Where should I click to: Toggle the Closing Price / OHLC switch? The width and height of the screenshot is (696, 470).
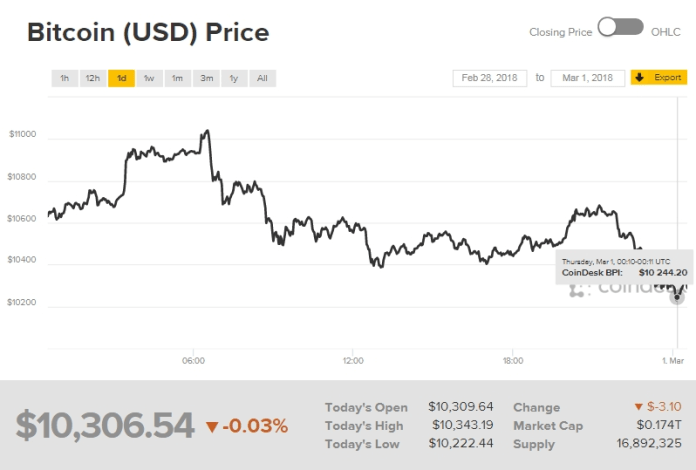point(620,28)
